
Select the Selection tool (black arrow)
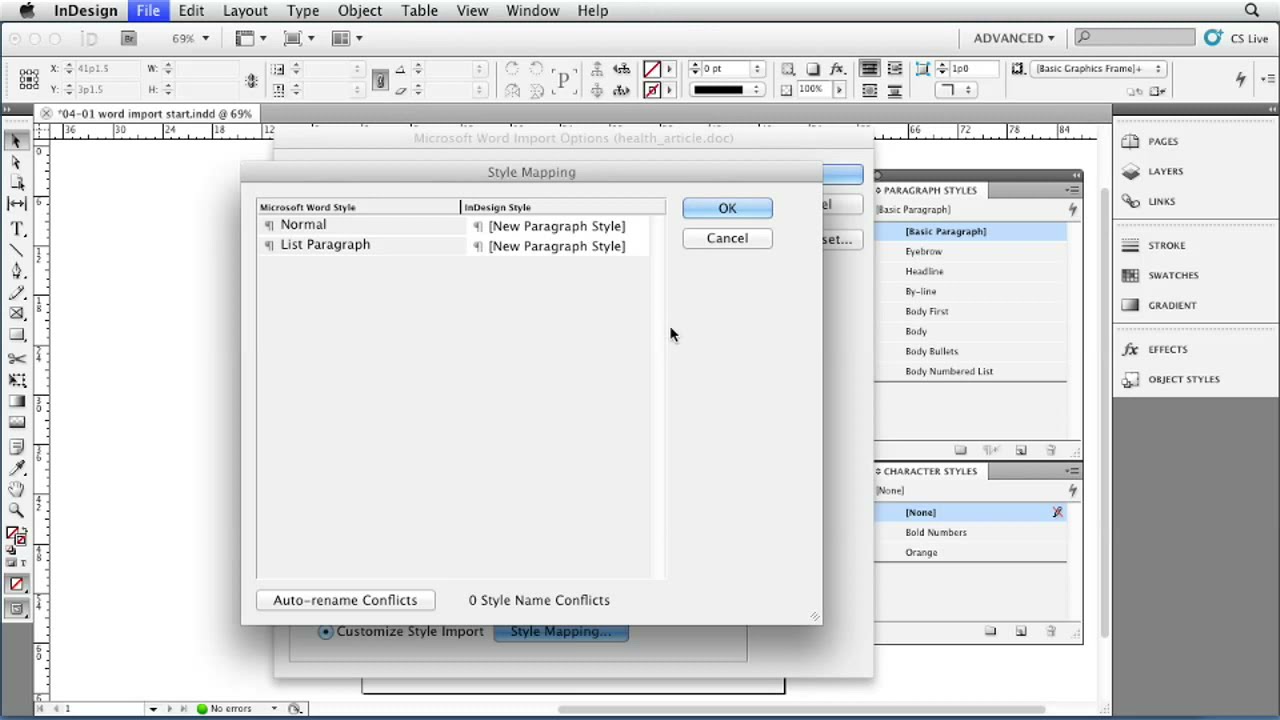click(17, 141)
